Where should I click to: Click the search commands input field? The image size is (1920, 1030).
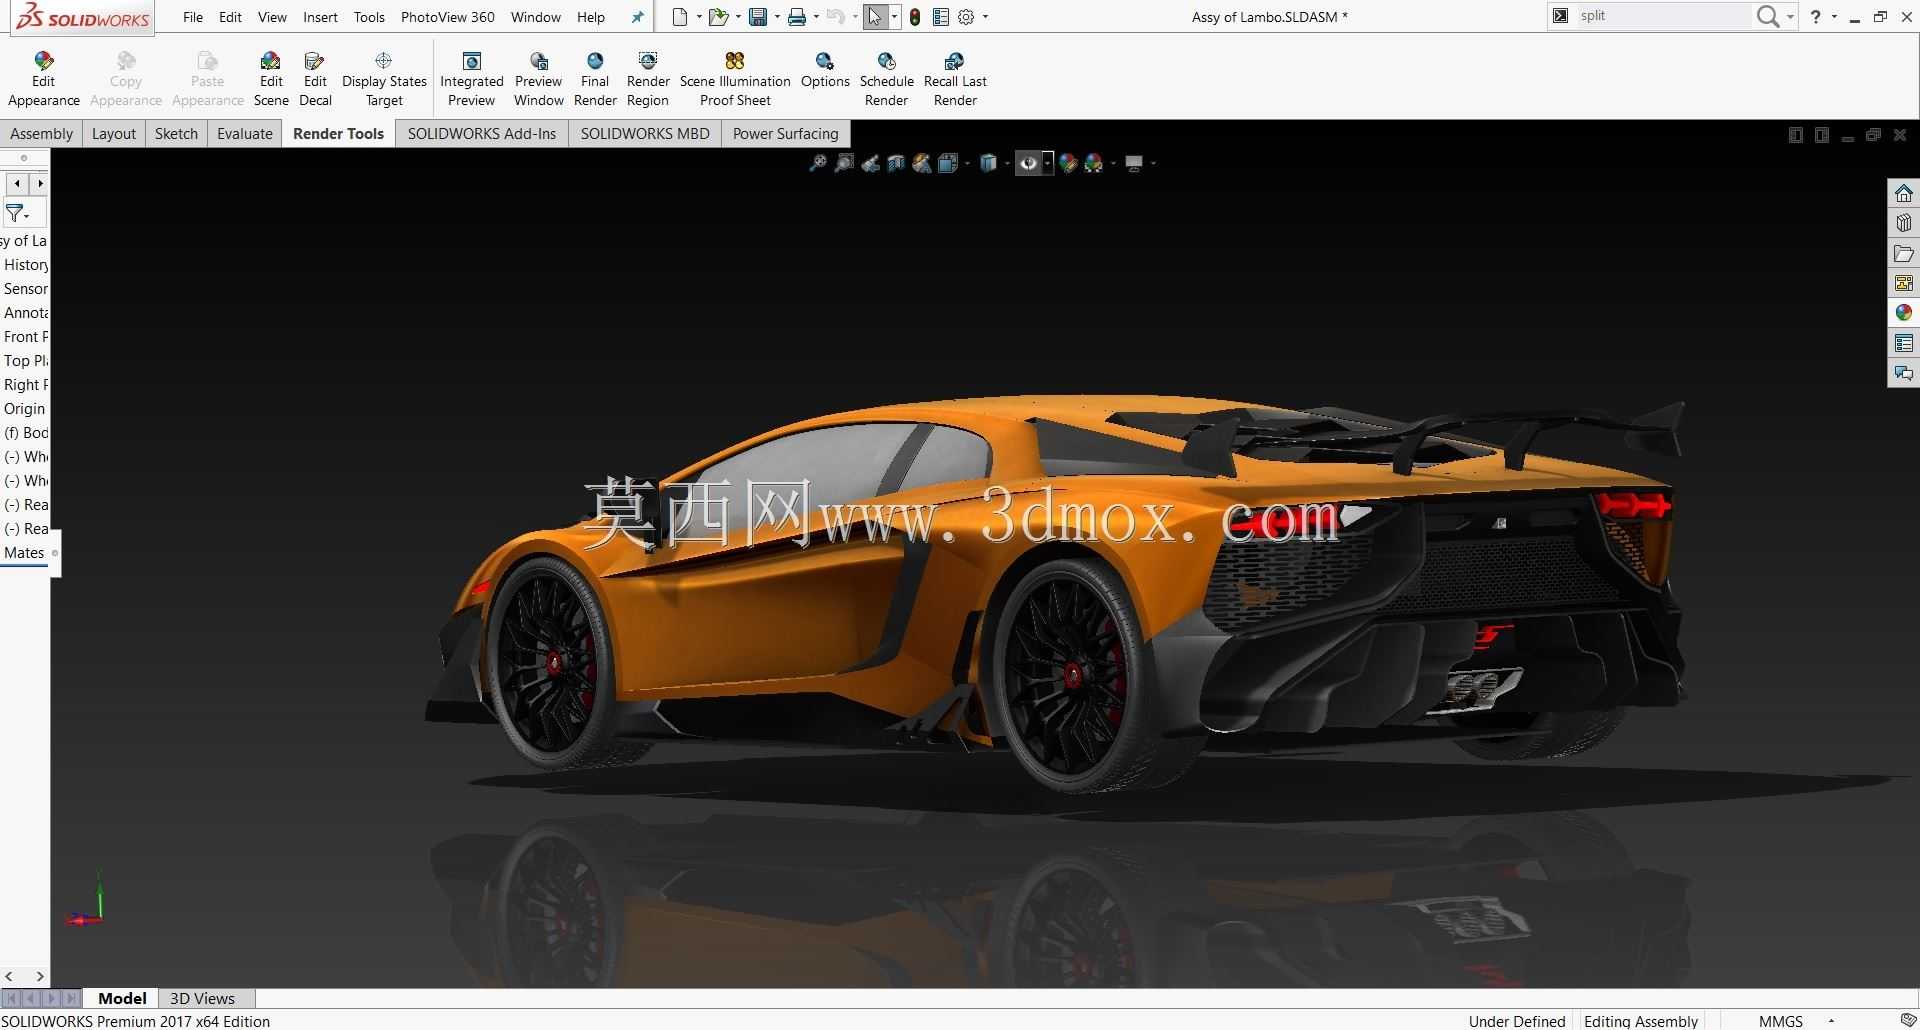[1663, 16]
